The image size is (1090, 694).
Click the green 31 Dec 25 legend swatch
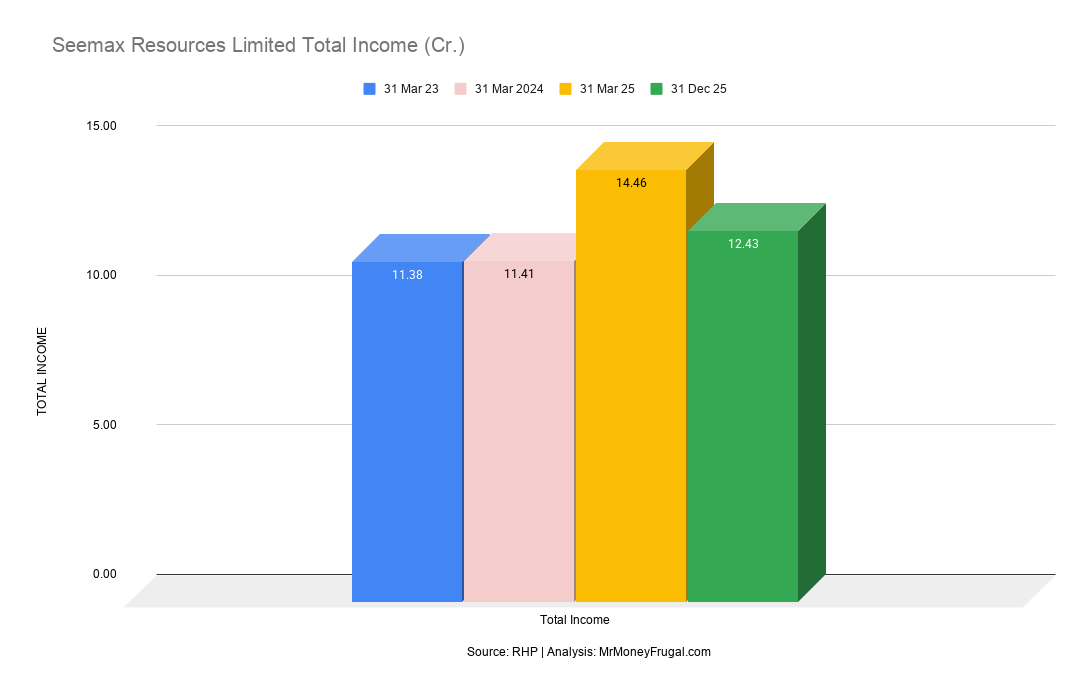[656, 89]
